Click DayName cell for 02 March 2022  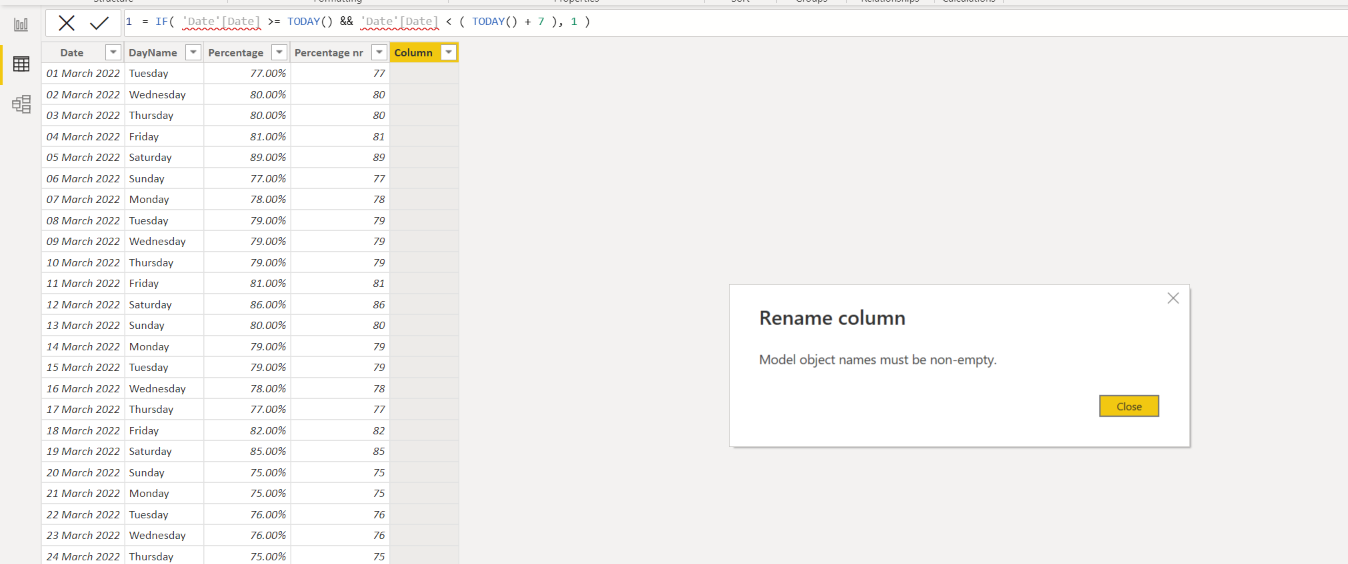click(164, 94)
